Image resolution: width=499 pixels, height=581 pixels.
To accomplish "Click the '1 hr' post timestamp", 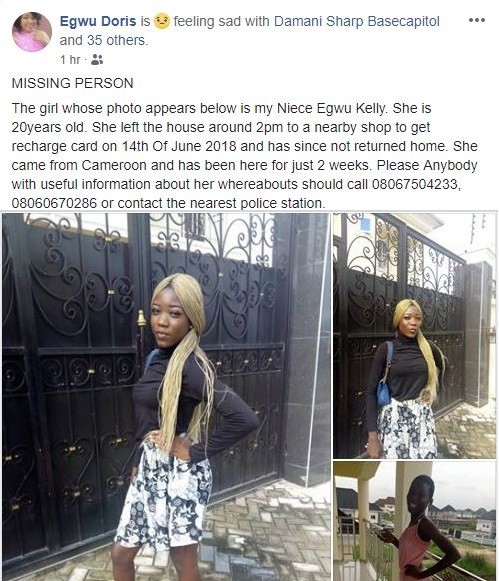I will point(70,59).
